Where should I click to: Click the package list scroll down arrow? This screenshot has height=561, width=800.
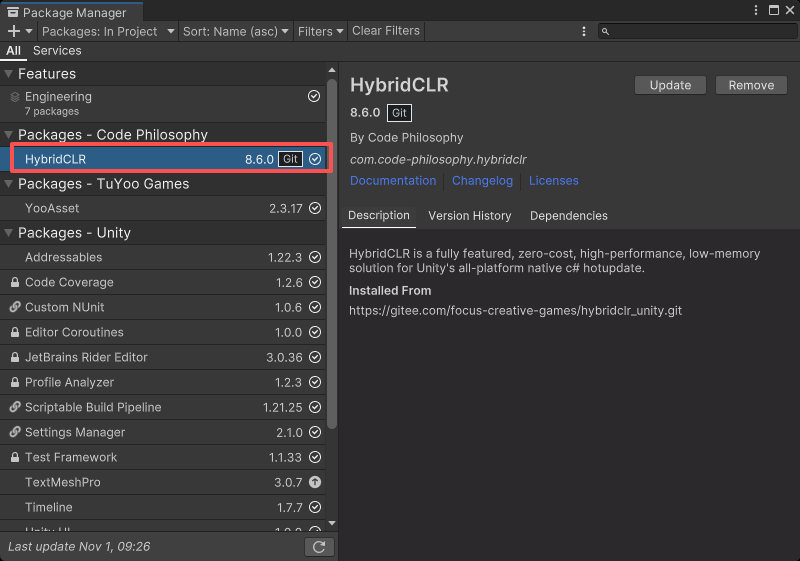[332, 523]
